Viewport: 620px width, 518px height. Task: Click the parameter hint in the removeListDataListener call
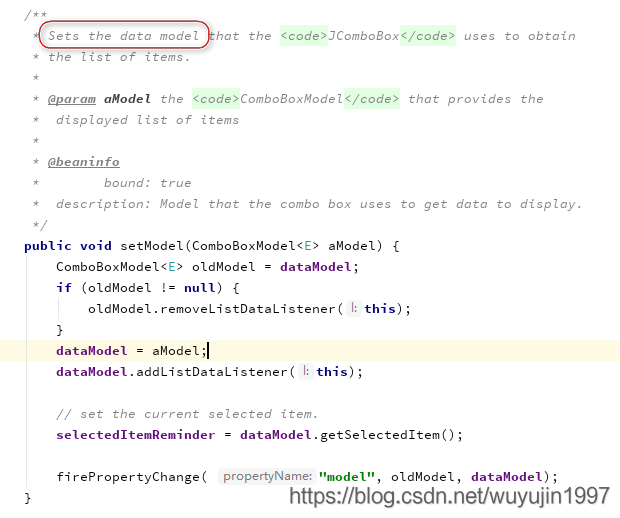[x=354, y=308]
